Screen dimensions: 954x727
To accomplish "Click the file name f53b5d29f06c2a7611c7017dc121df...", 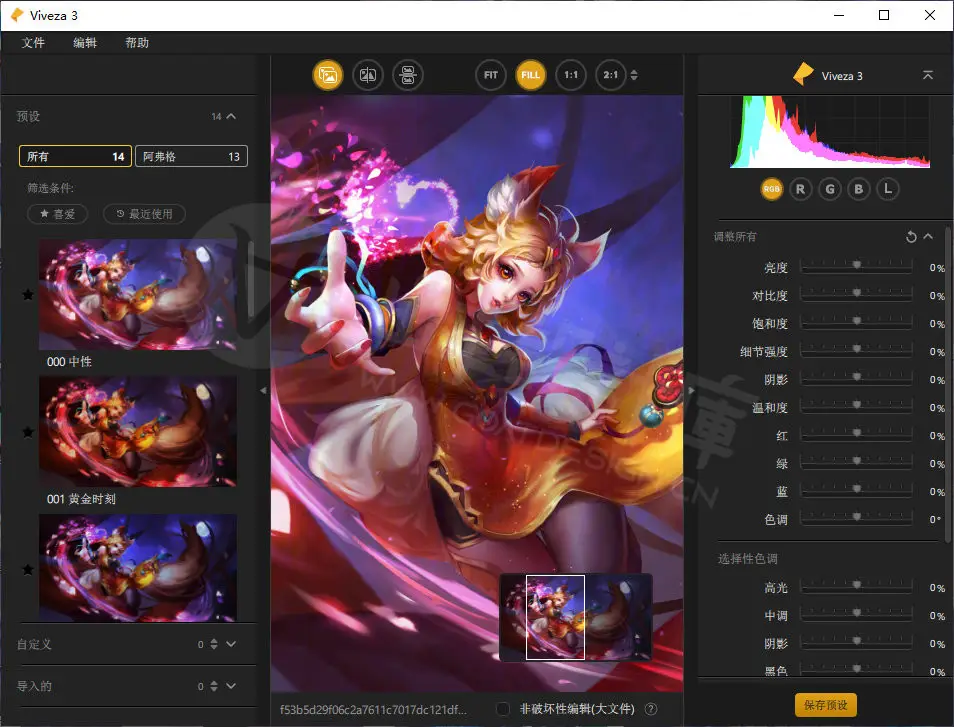I will point(373,709).
